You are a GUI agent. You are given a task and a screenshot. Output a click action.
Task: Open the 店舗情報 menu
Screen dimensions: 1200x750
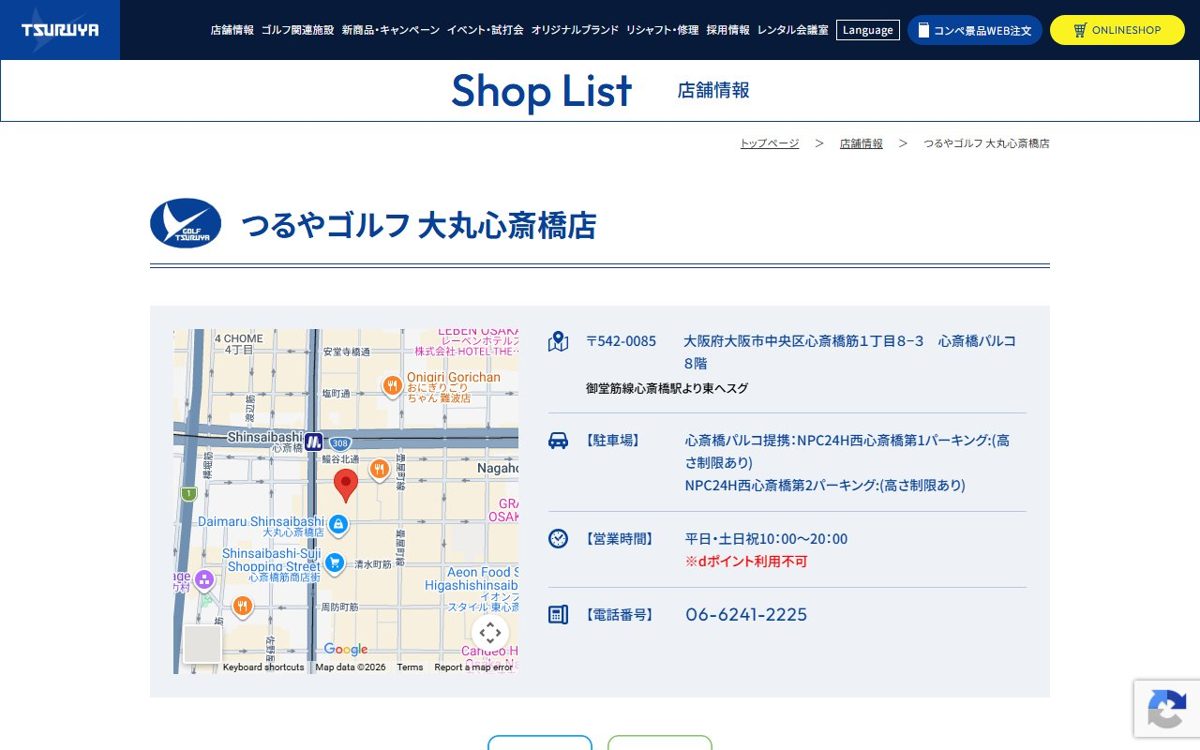[232, 30]
